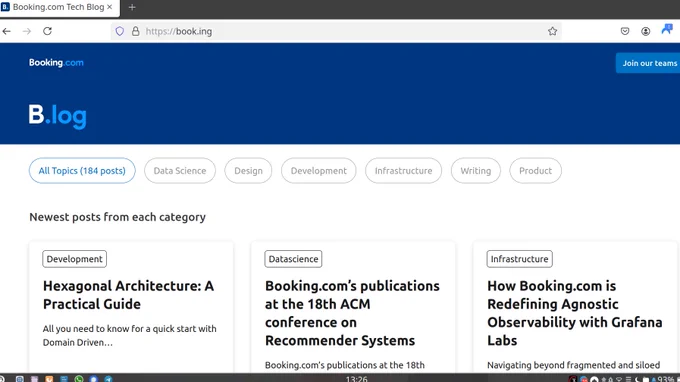Click 'Newest posts from each category' heading

118,217
